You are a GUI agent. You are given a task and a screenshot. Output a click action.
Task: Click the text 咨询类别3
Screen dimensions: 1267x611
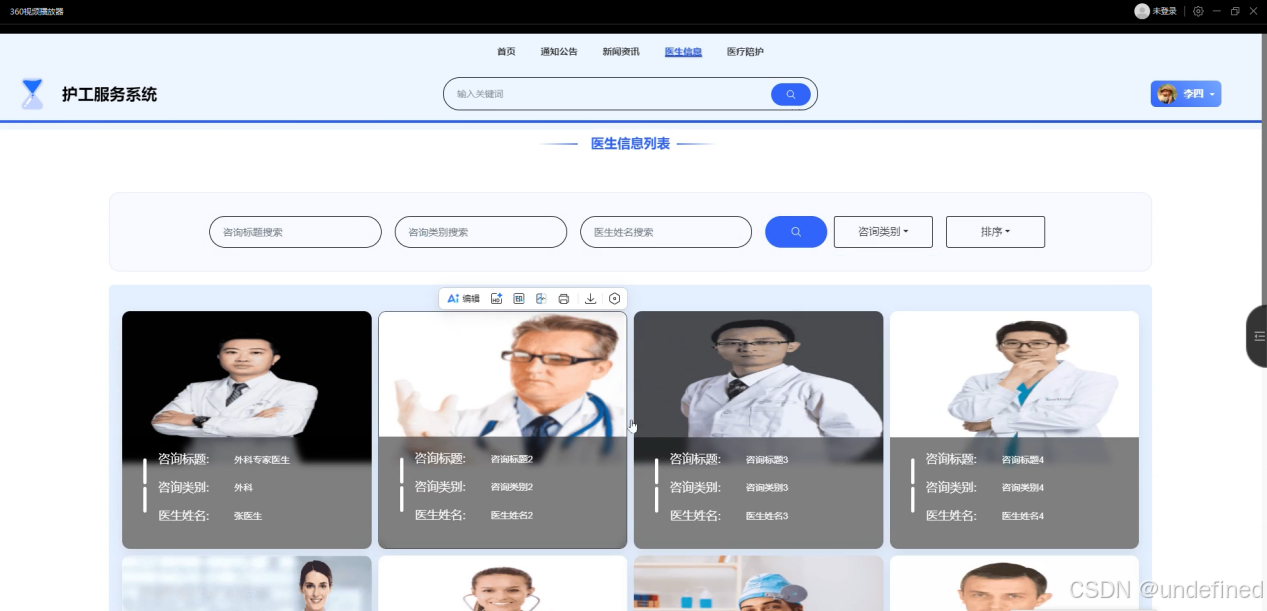(767, 488)
